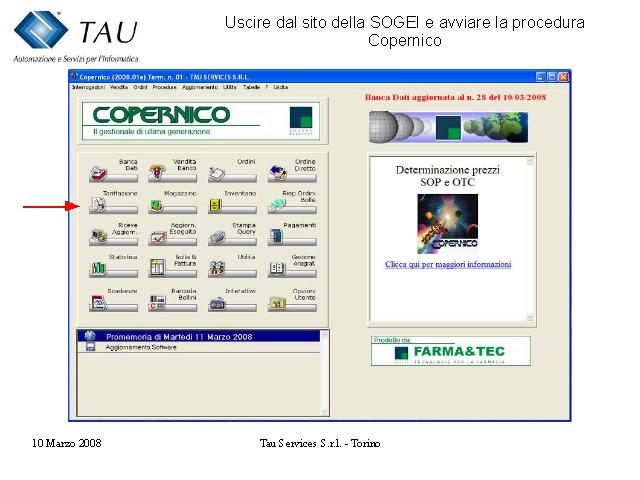Open the Utilità menu in the menu bar
This screenshot has width=640, height=480.
pos(230,87)
